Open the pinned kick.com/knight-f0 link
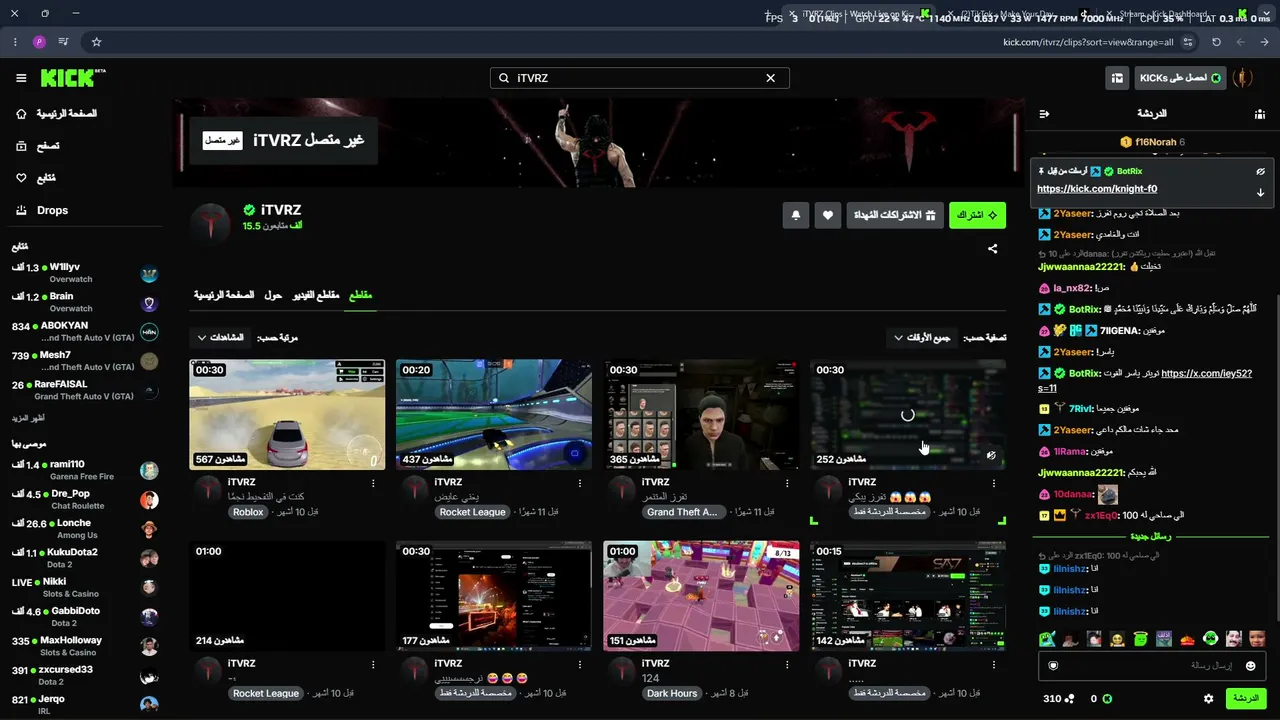Viewport: 1280px width, 720px height. [x=1097, y=189]
